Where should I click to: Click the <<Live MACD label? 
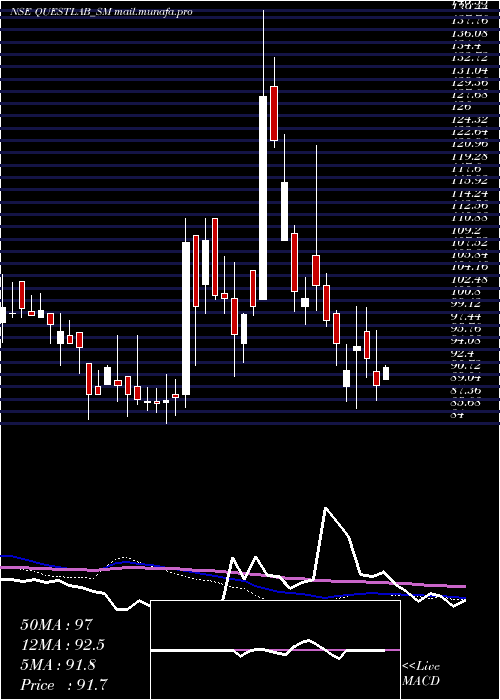(421, 673)
